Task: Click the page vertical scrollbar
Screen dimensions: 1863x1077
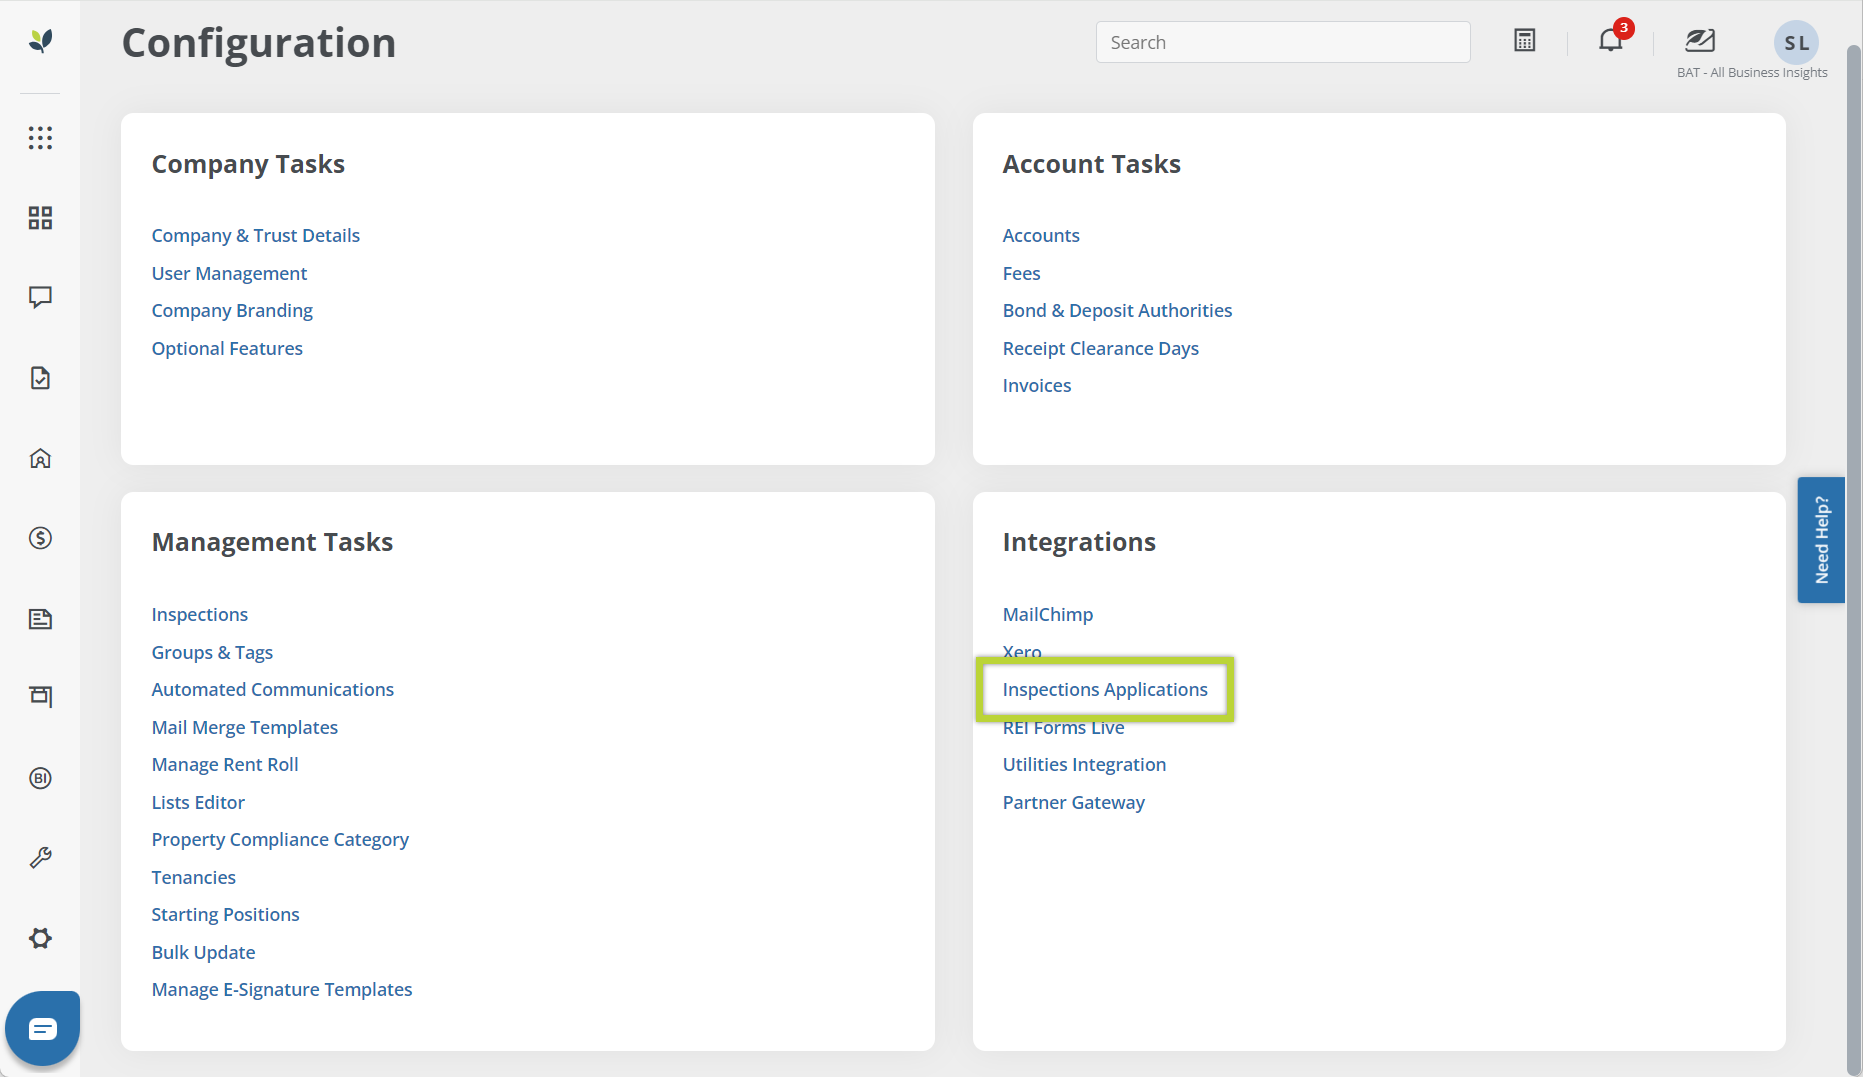Action: tap(1854, 540)
